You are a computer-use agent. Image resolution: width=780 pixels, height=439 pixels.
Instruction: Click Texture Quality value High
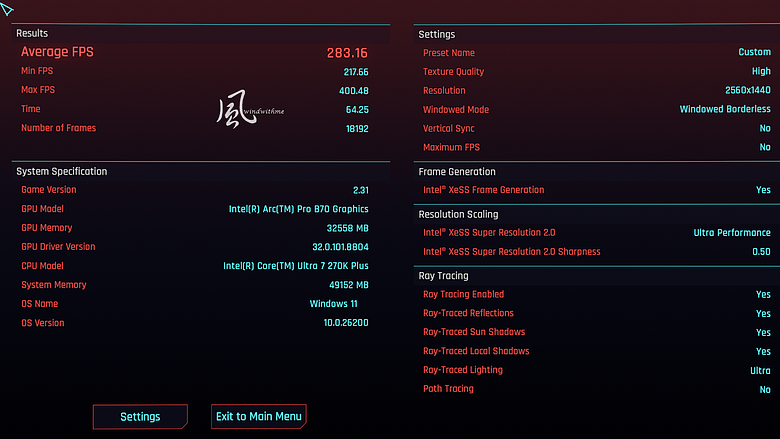[x=761, y=71]
